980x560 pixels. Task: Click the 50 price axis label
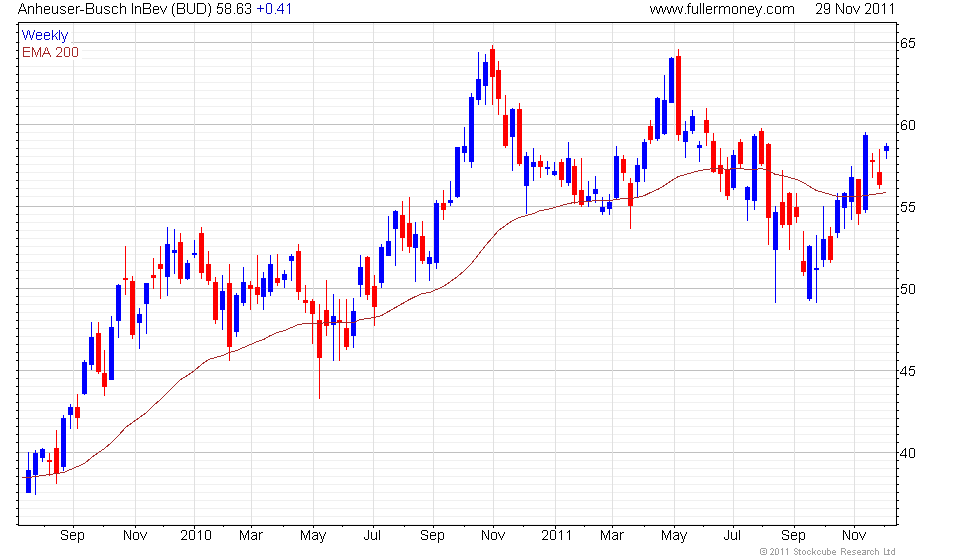coord(908,289)
